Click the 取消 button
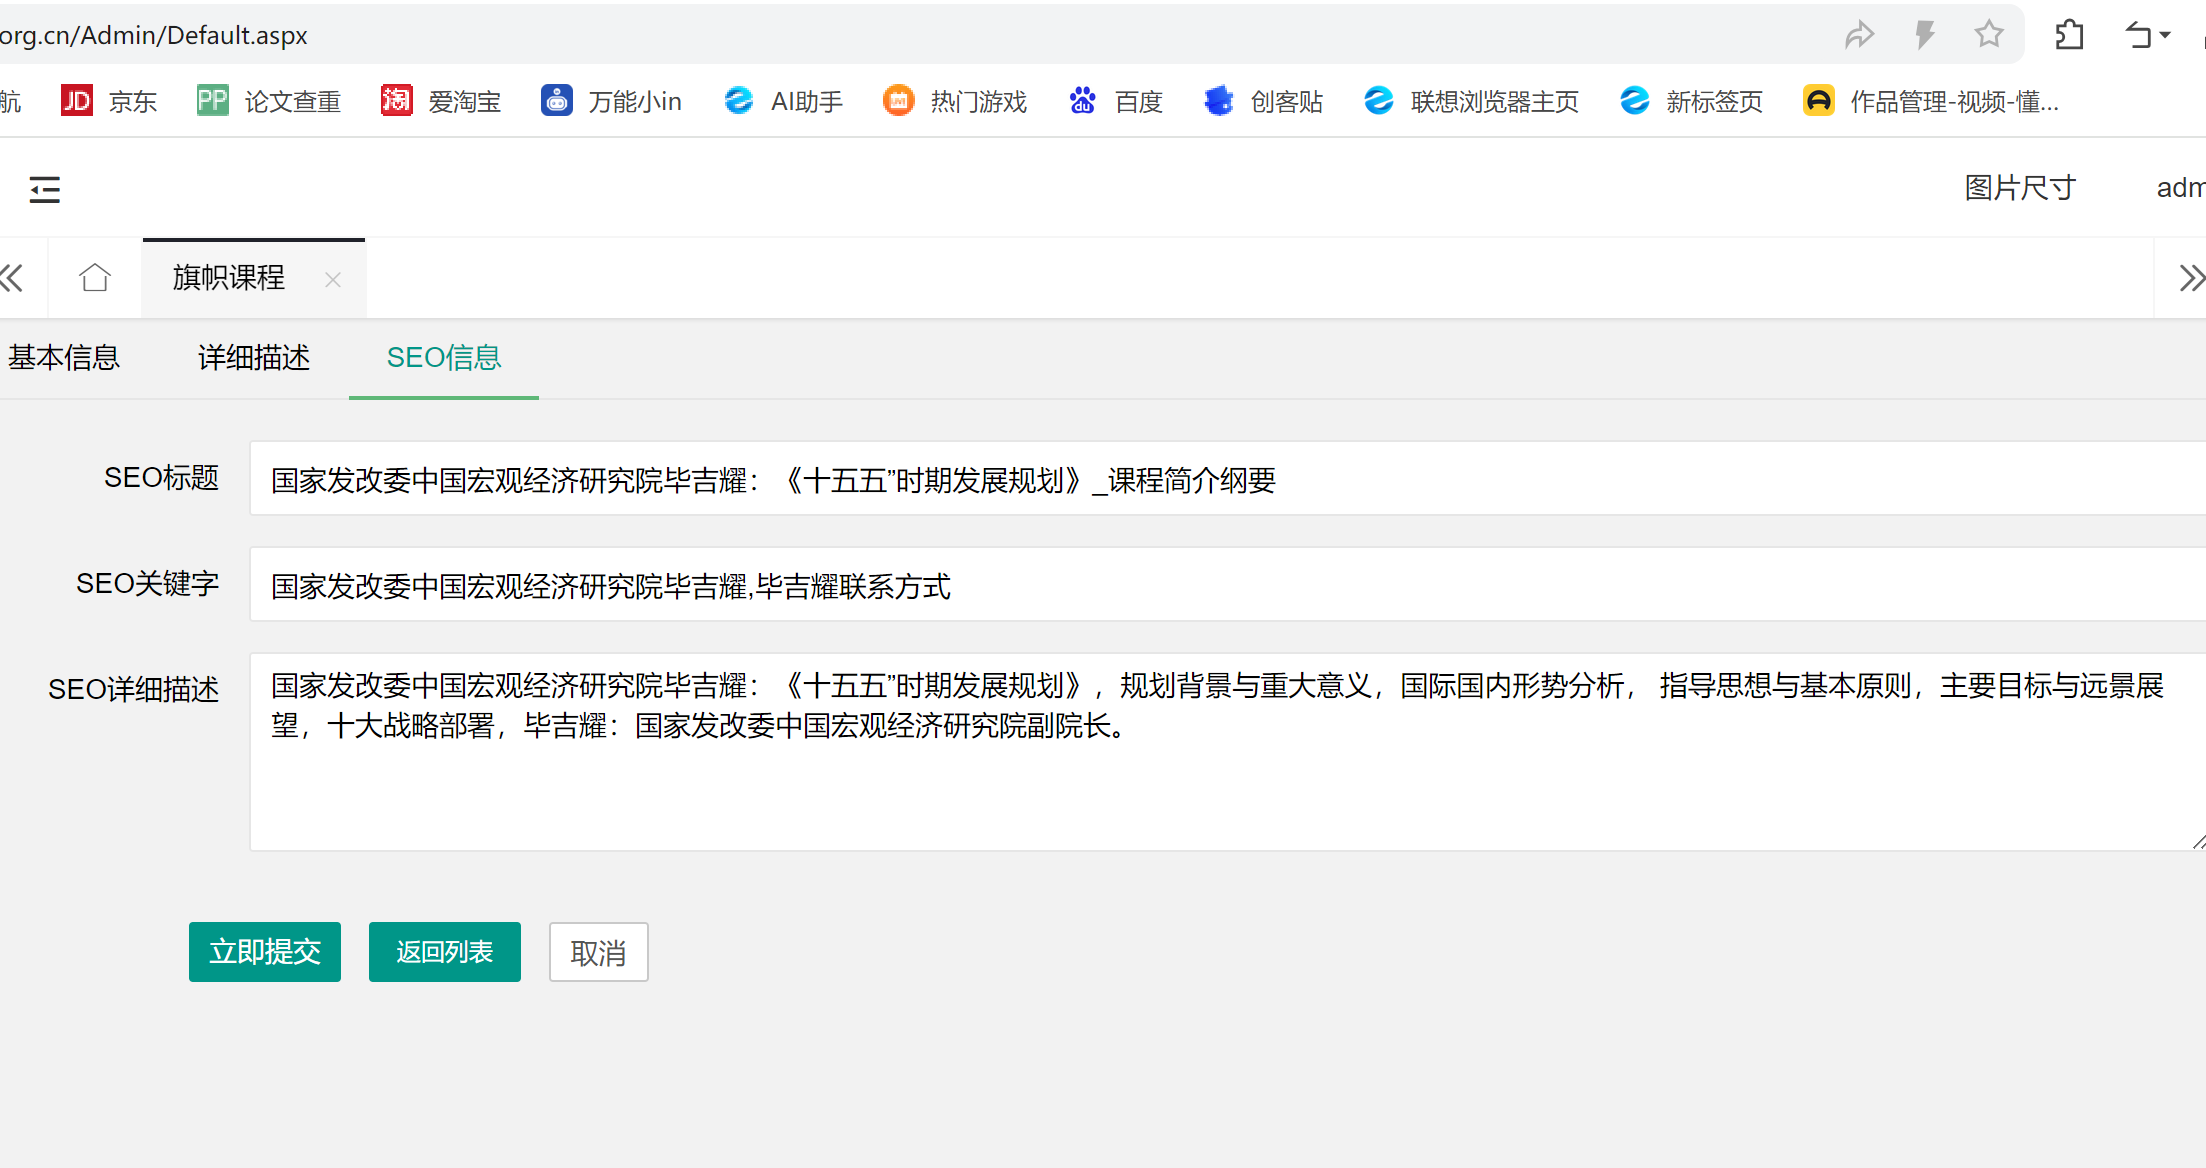The height and width of the screenshot is (1168, 2206). [x=598, y=953]
